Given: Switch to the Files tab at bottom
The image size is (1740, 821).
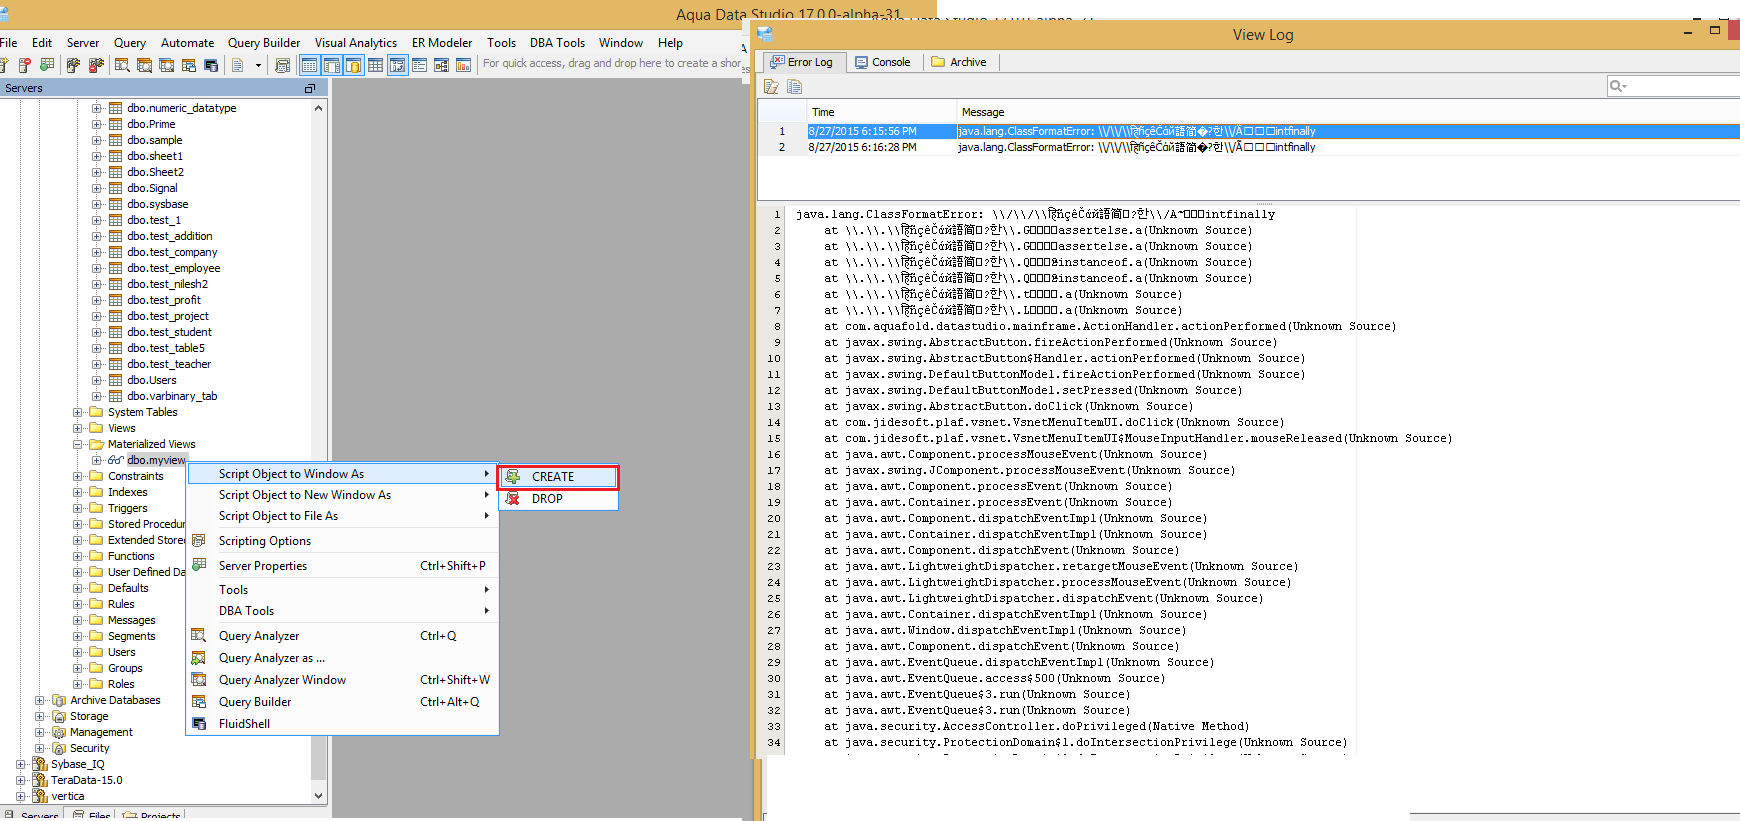Looking at the screenshot, I should (92, 815).
